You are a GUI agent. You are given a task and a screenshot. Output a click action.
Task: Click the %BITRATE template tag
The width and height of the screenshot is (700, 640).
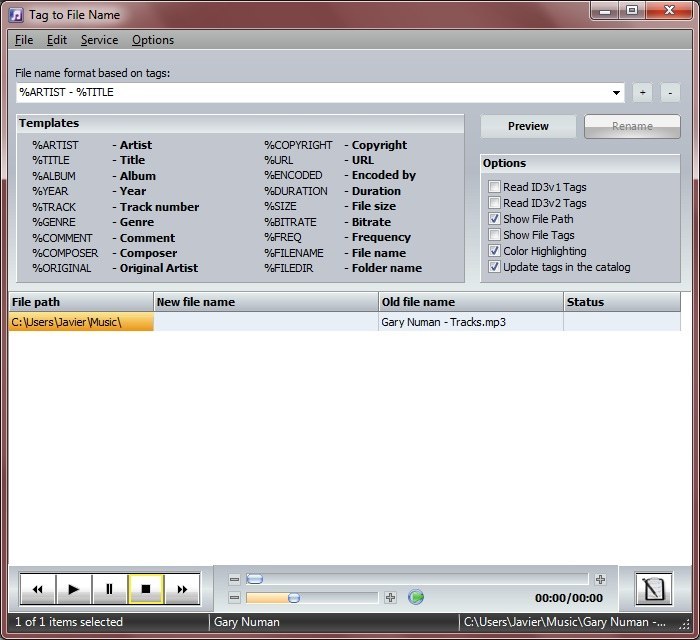coord(290,222)
